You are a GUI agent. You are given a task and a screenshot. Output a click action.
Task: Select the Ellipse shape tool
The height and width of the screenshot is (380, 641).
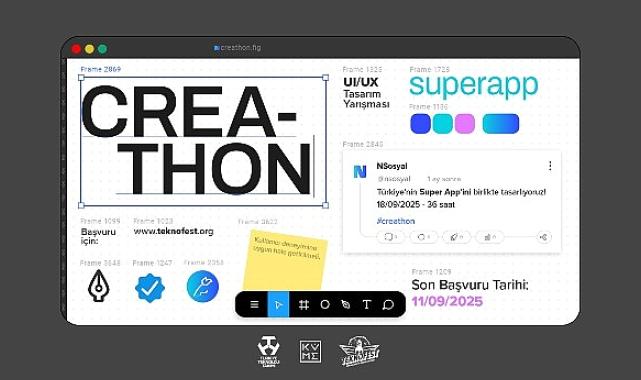[325, 305]
